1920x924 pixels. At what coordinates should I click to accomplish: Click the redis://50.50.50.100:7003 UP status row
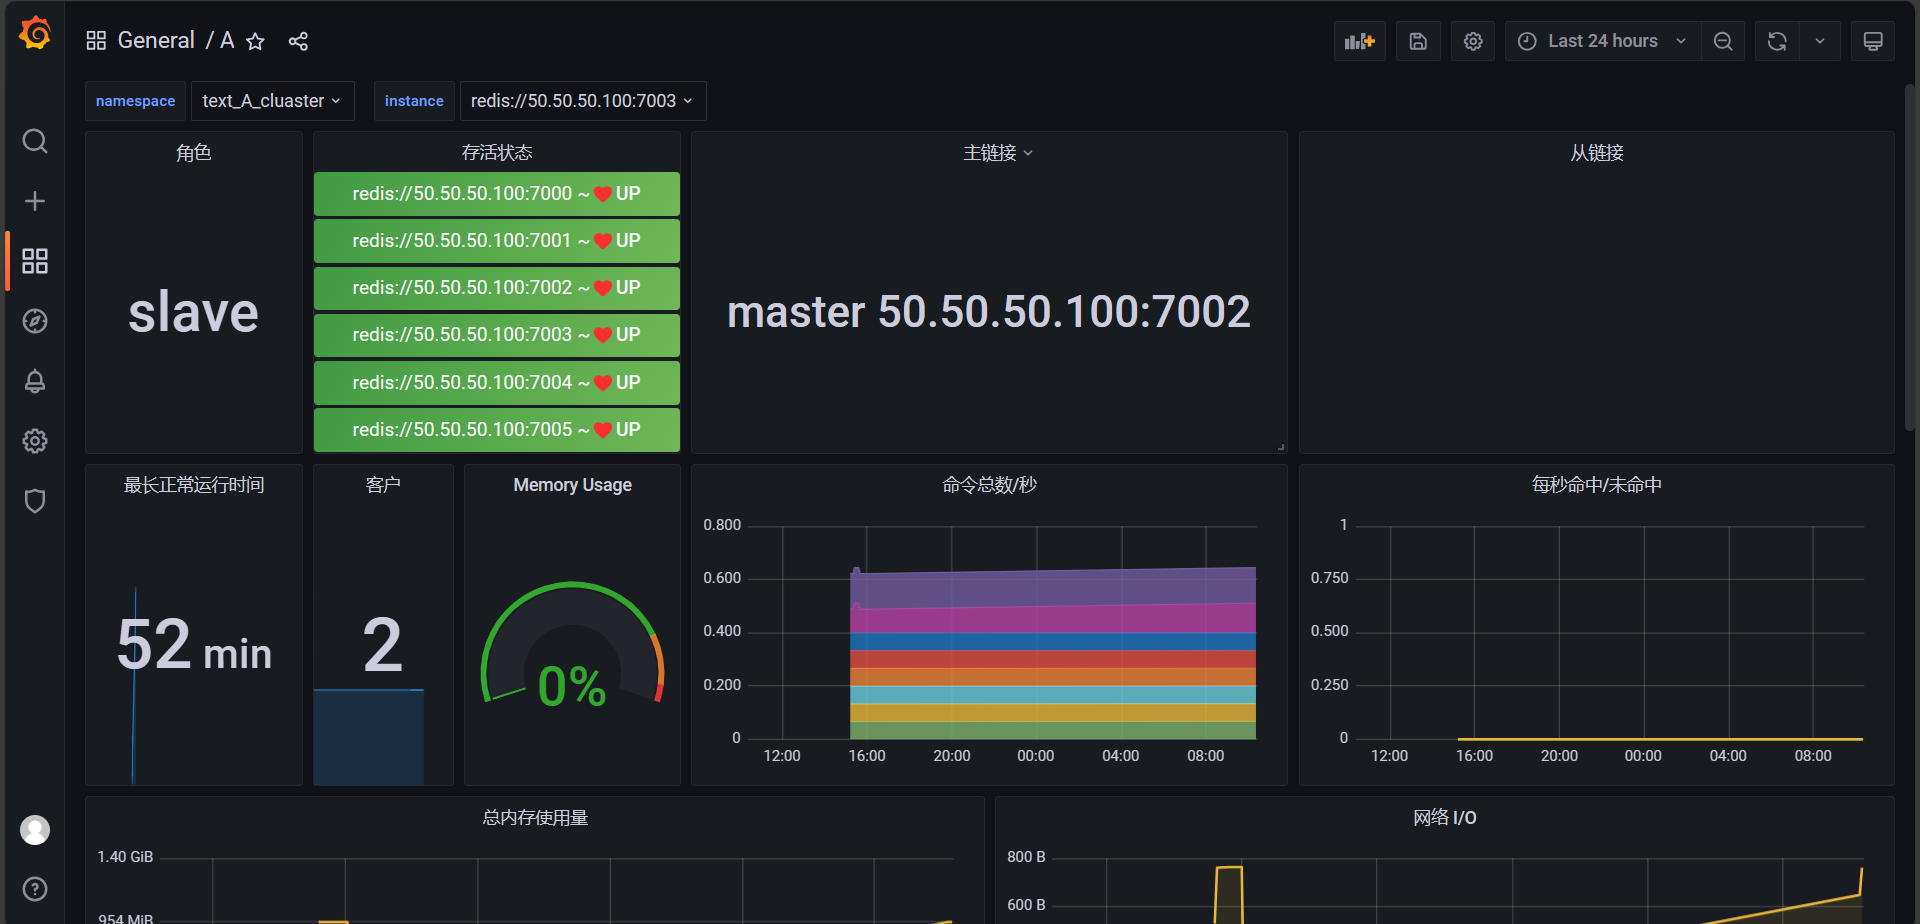(x=497, y=335)
